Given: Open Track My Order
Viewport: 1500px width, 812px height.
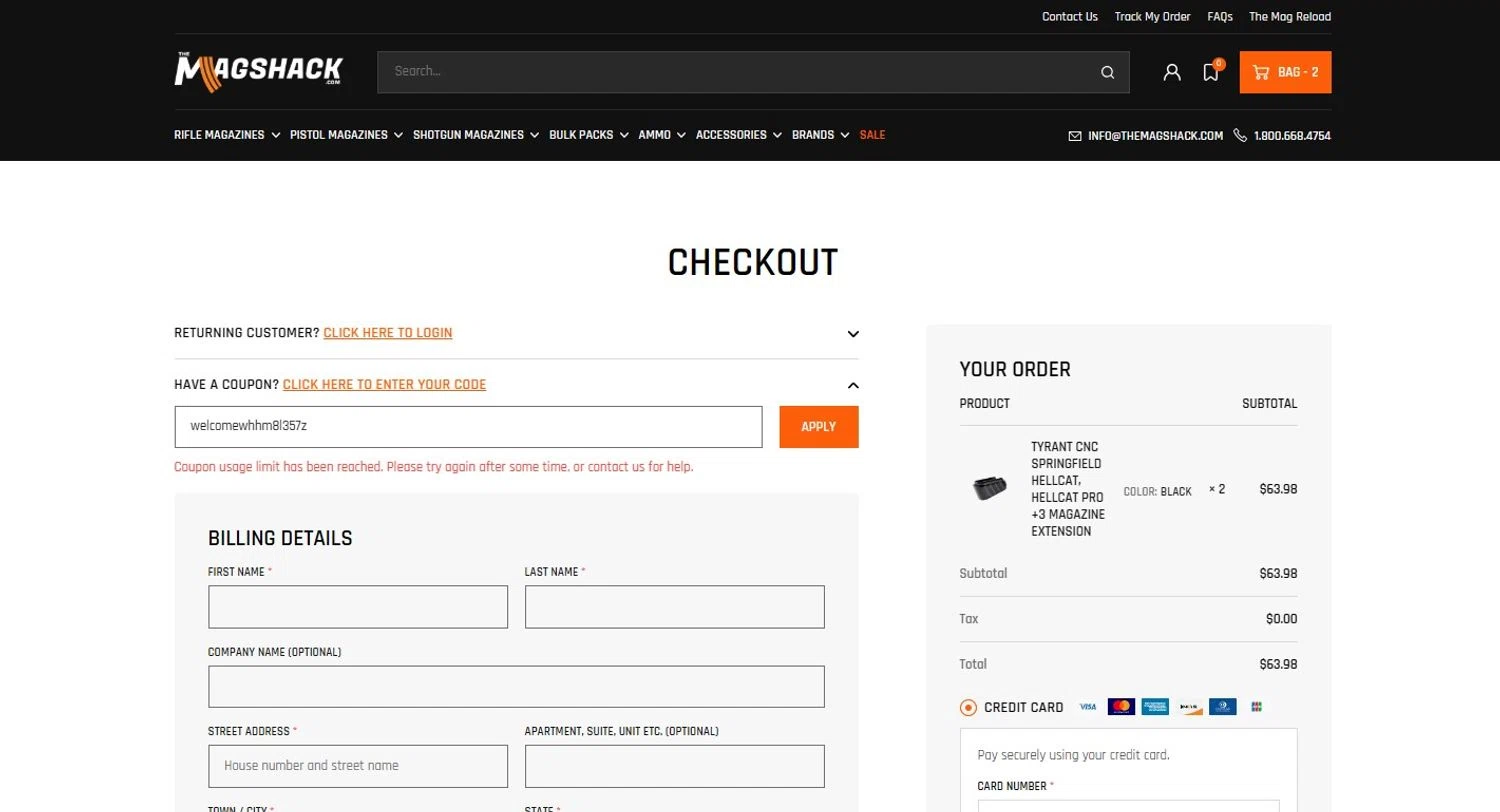Looking at the screenshot, I should pos(1153,17).
